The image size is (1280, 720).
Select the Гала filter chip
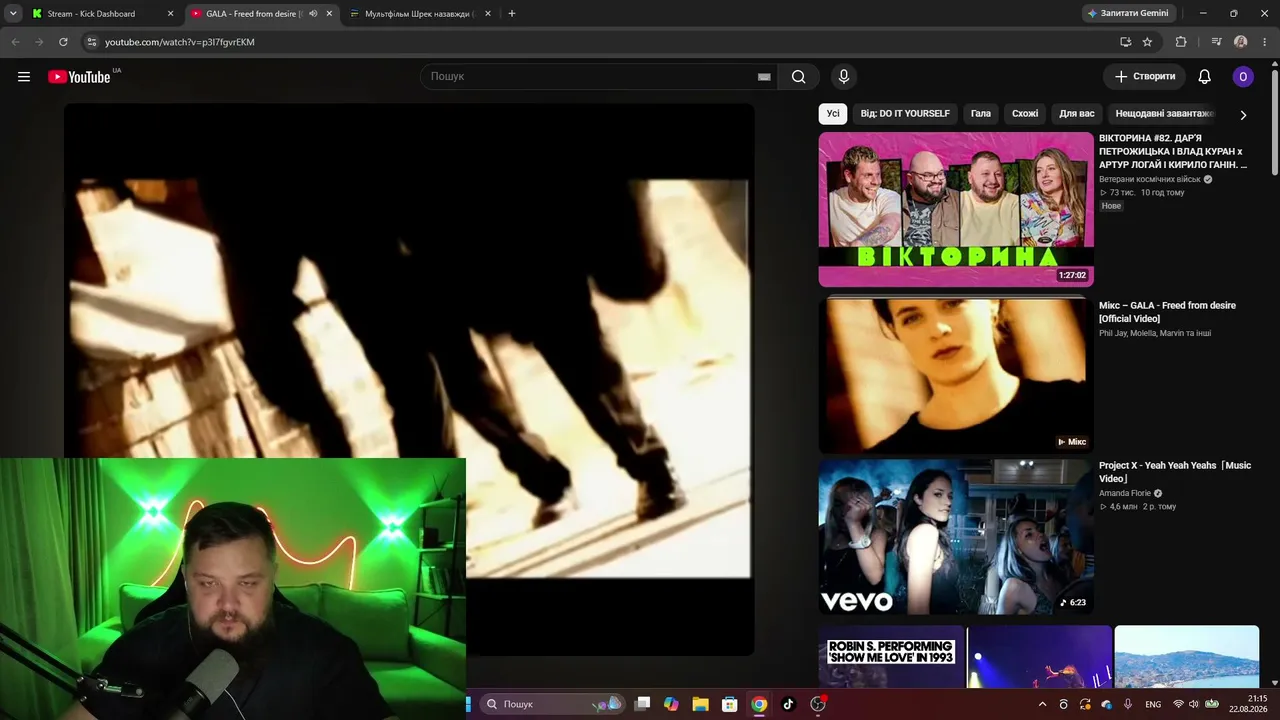coord(981,114)
